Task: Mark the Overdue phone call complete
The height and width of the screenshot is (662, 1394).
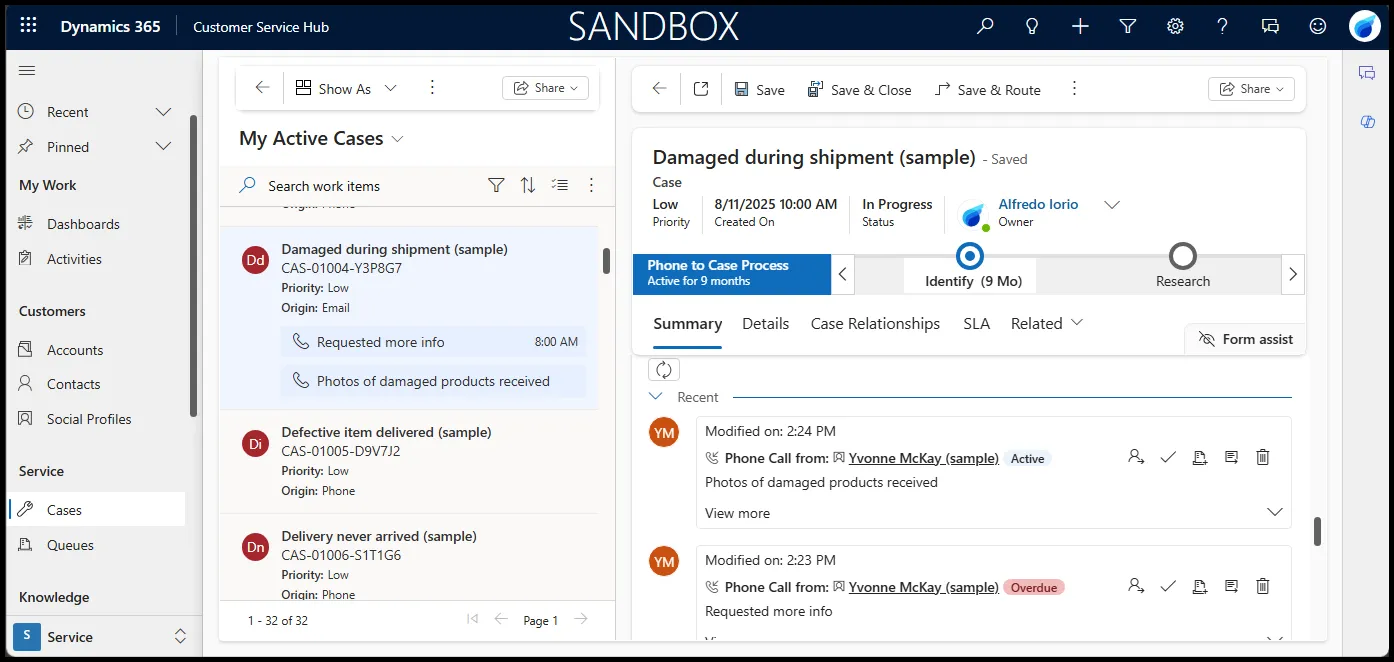Action: tap(1168, 586)
